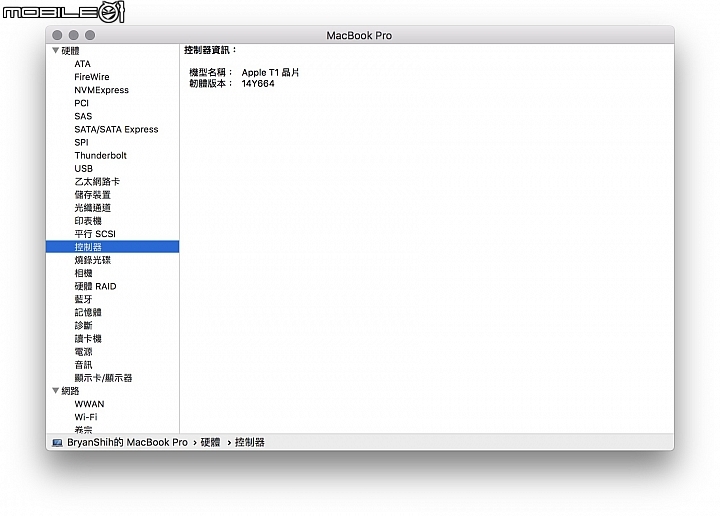Select SPI in the sidebar
This screenshot has width=720, height=516.
pyautogui.click(x=81, y=142)
